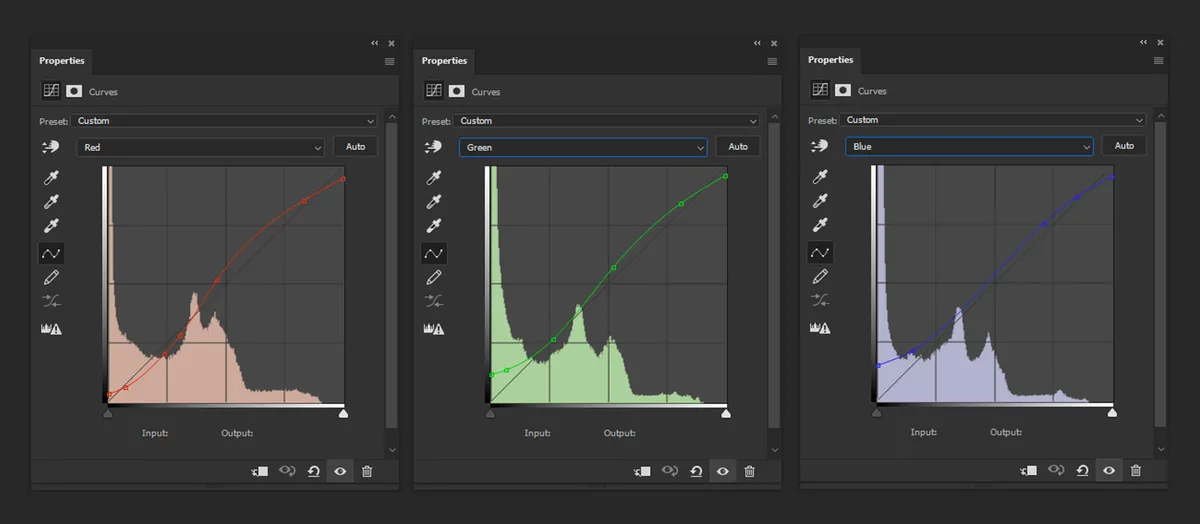The height and width of the screenshot is (524, 1200).
Task: Delete adjustment layer from Green panel
Action: pos(750,471)
